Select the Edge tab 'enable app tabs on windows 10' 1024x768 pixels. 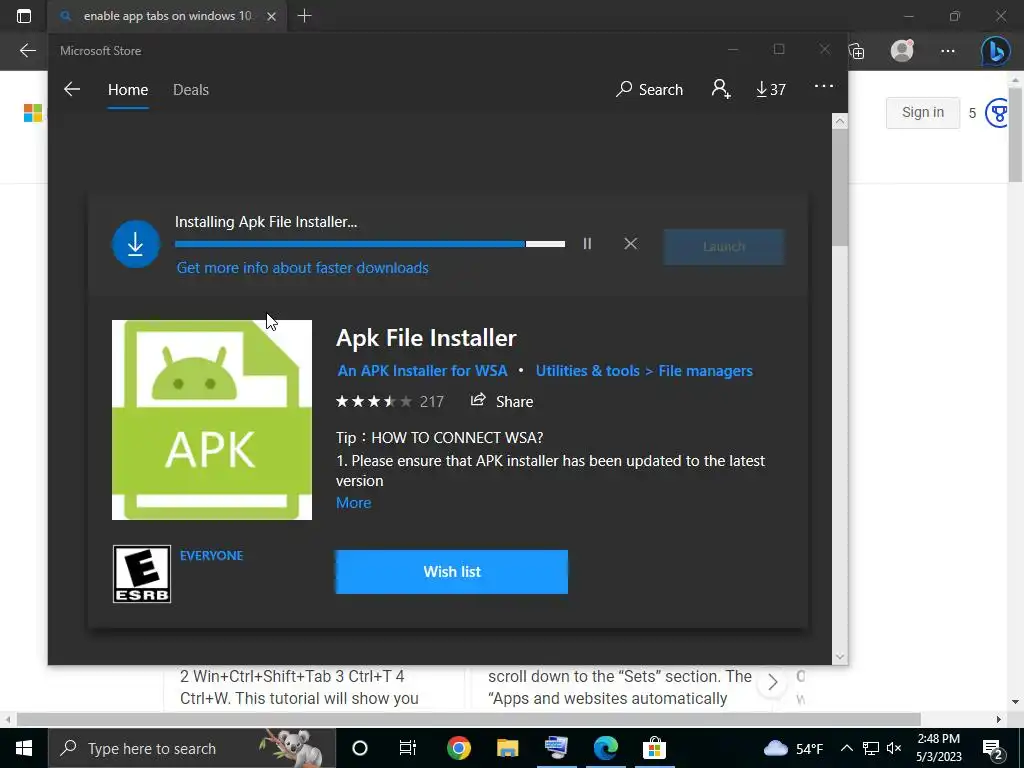(167, 16)
